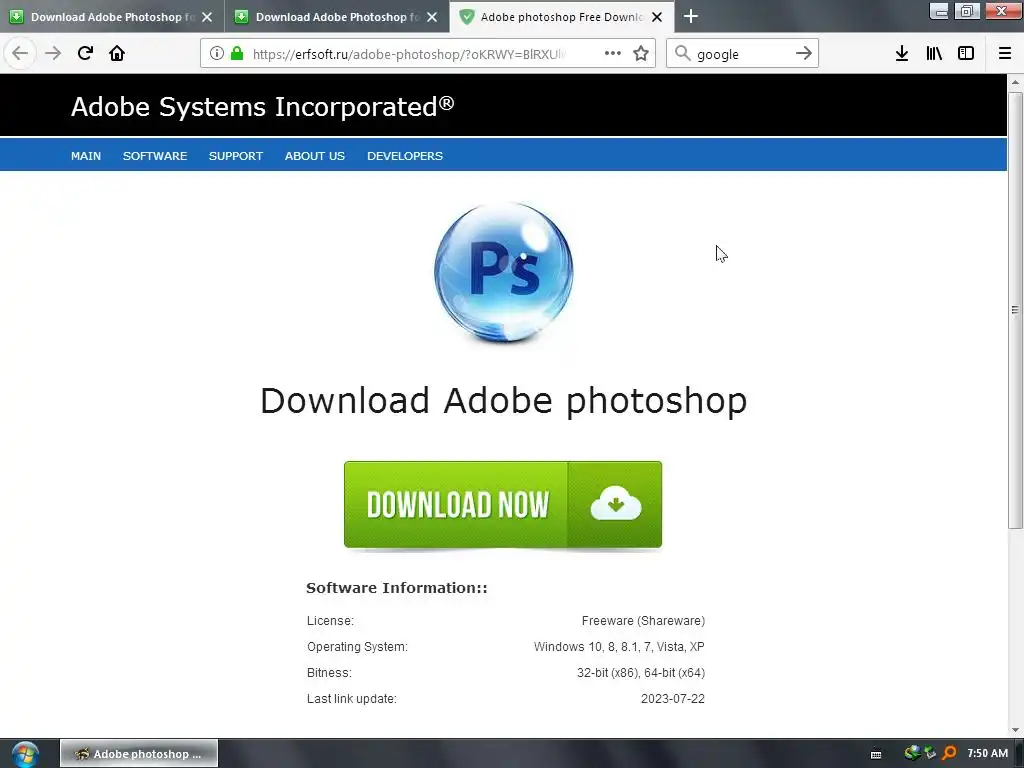The image size is (1024, 768).
Task: Click the Last link update: label
Action: tap(351, 699)
